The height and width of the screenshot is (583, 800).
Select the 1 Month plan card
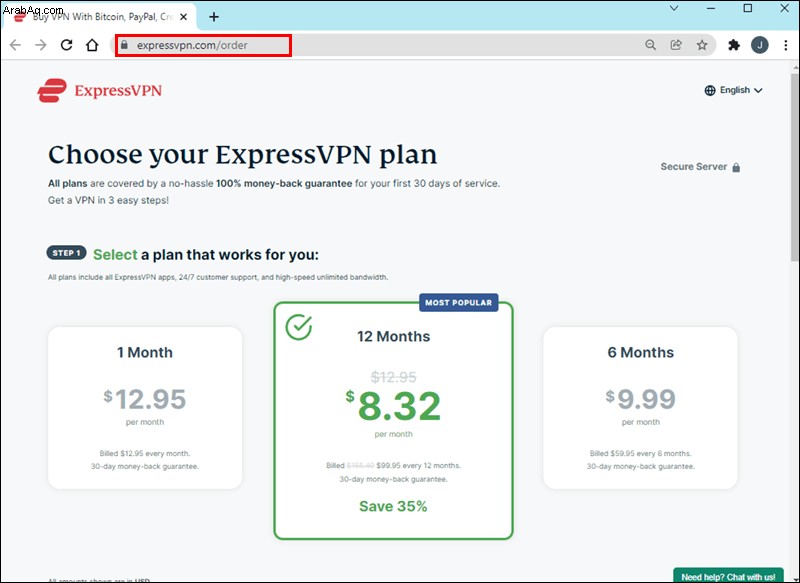click(145, 408)
